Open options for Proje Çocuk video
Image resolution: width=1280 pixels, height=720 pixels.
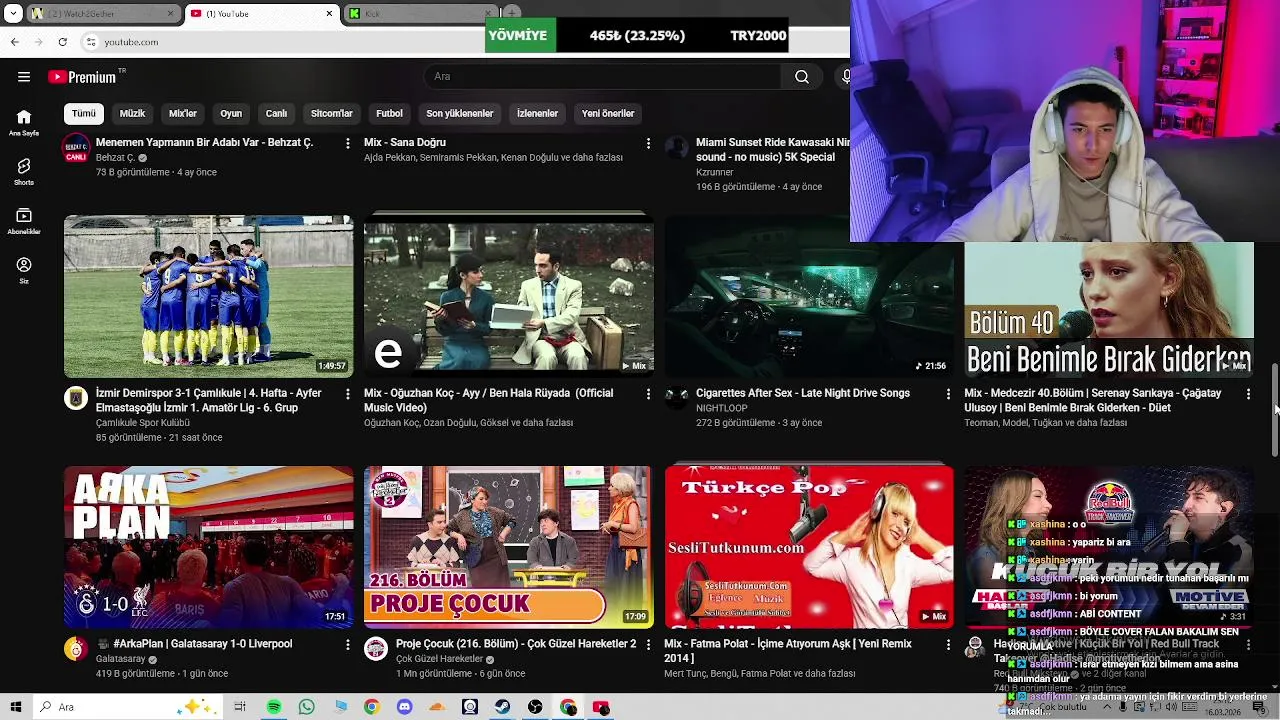tap(648, 645)
